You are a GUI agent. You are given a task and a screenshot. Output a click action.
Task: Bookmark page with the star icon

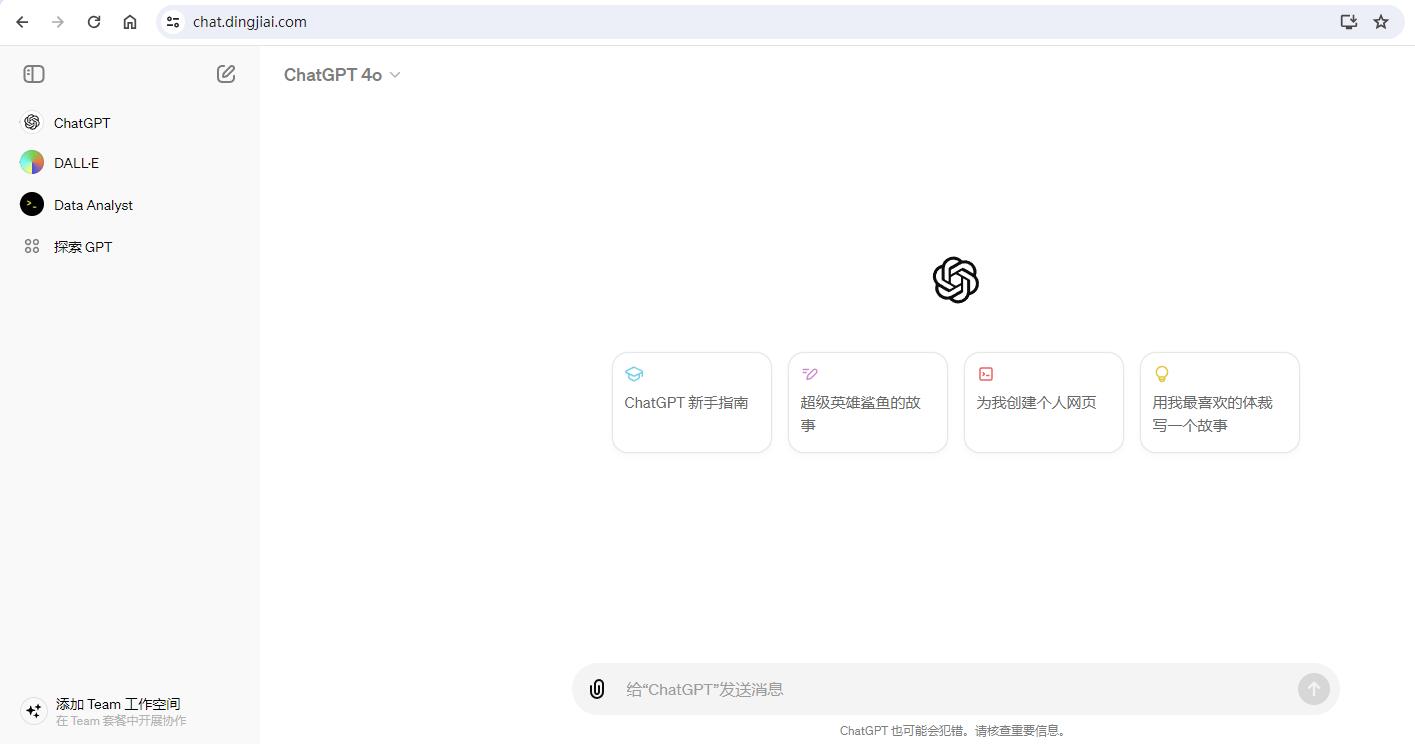1381,22
